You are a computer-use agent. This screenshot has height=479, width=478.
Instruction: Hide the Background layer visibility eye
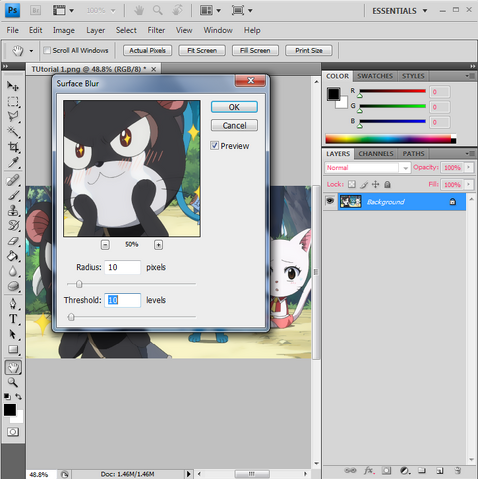click(330, 201)
